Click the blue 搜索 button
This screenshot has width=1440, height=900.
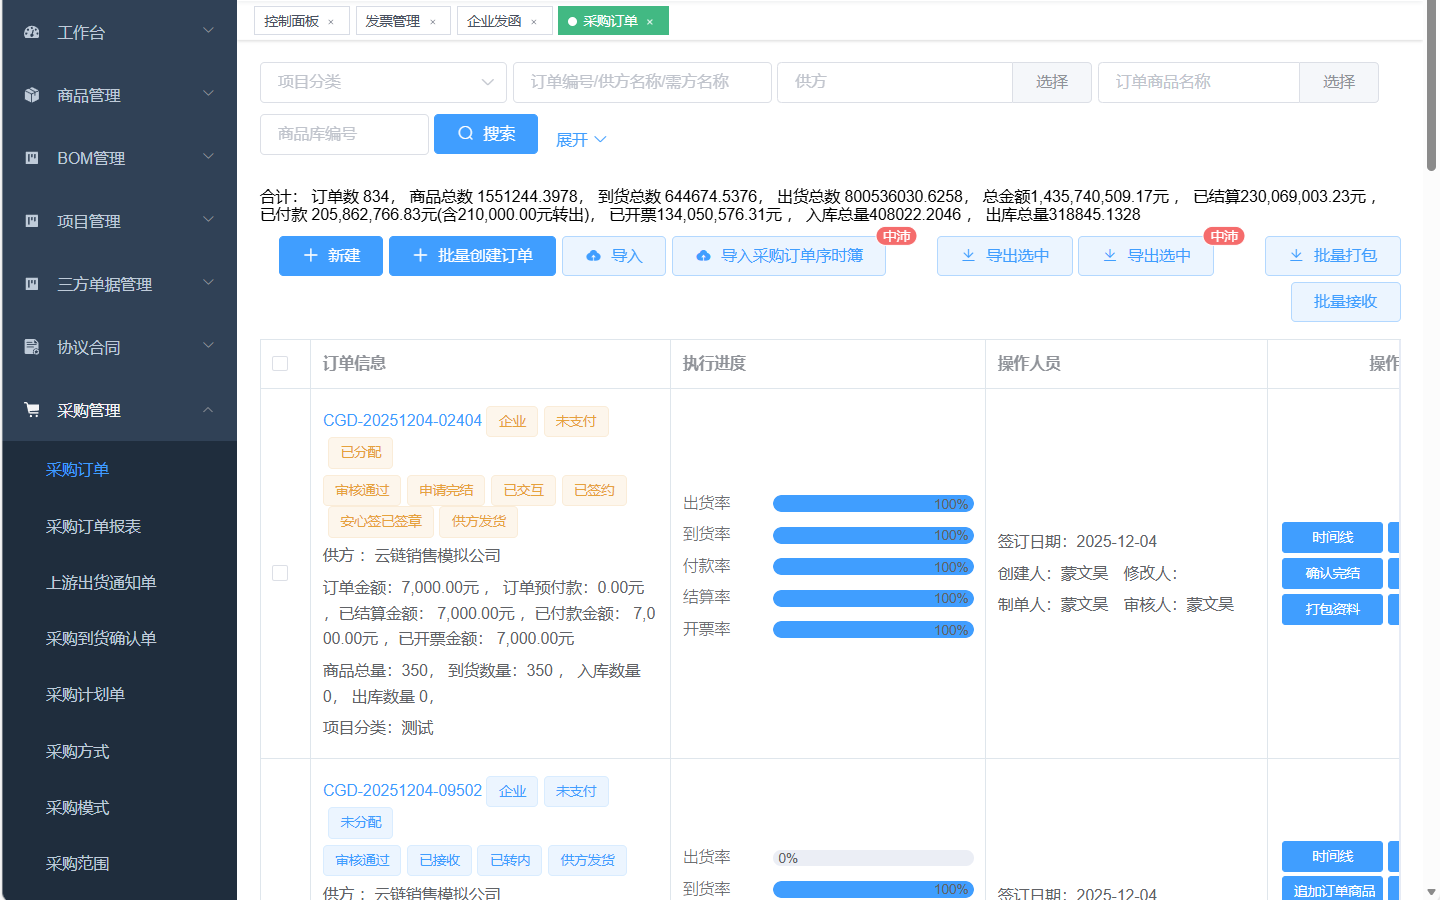tap(486, 134)
